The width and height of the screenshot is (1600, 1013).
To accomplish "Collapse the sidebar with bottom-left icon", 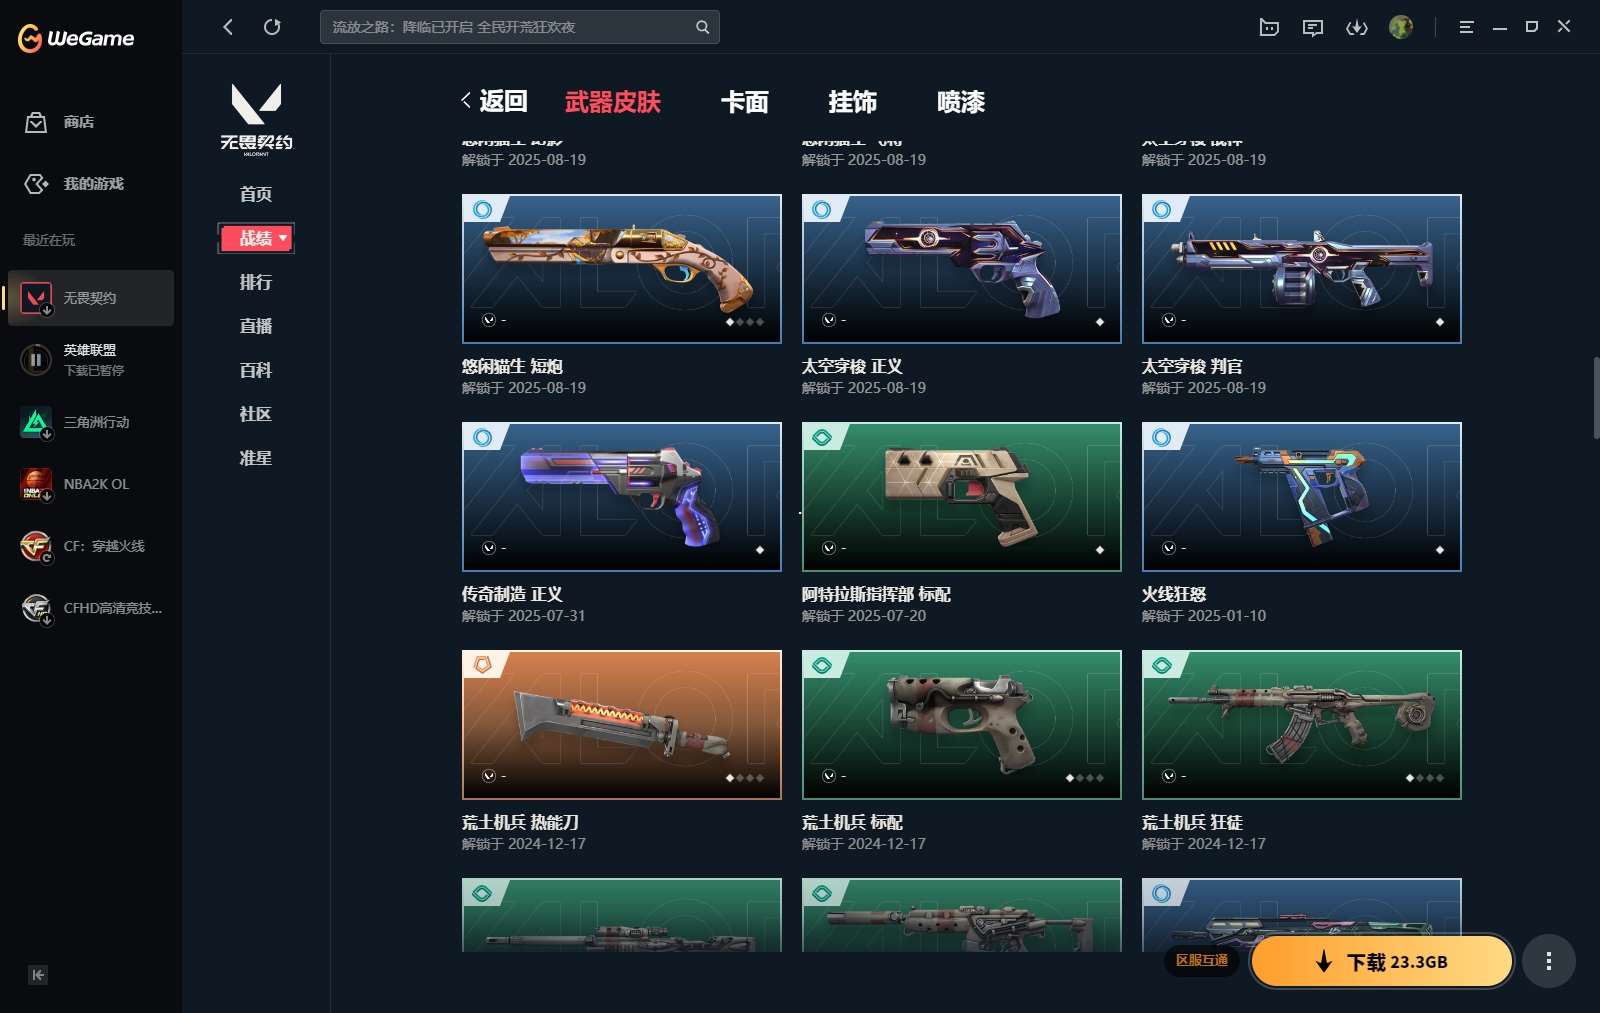I will click(38, 975).
